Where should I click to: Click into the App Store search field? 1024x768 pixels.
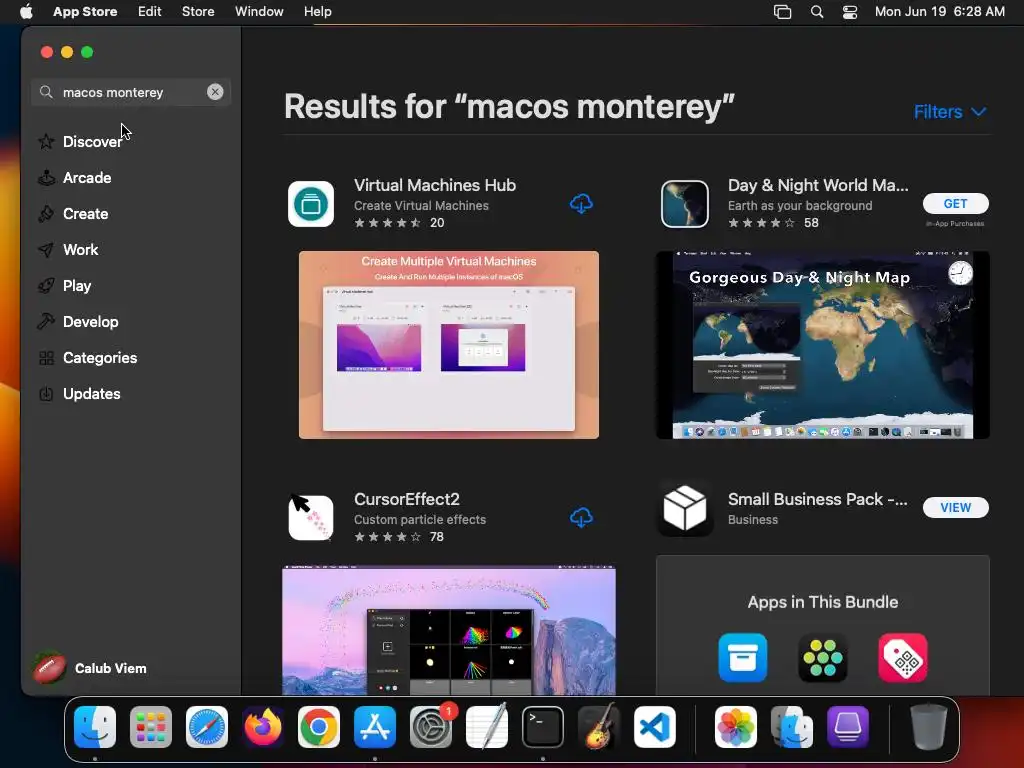coord(131,92)
